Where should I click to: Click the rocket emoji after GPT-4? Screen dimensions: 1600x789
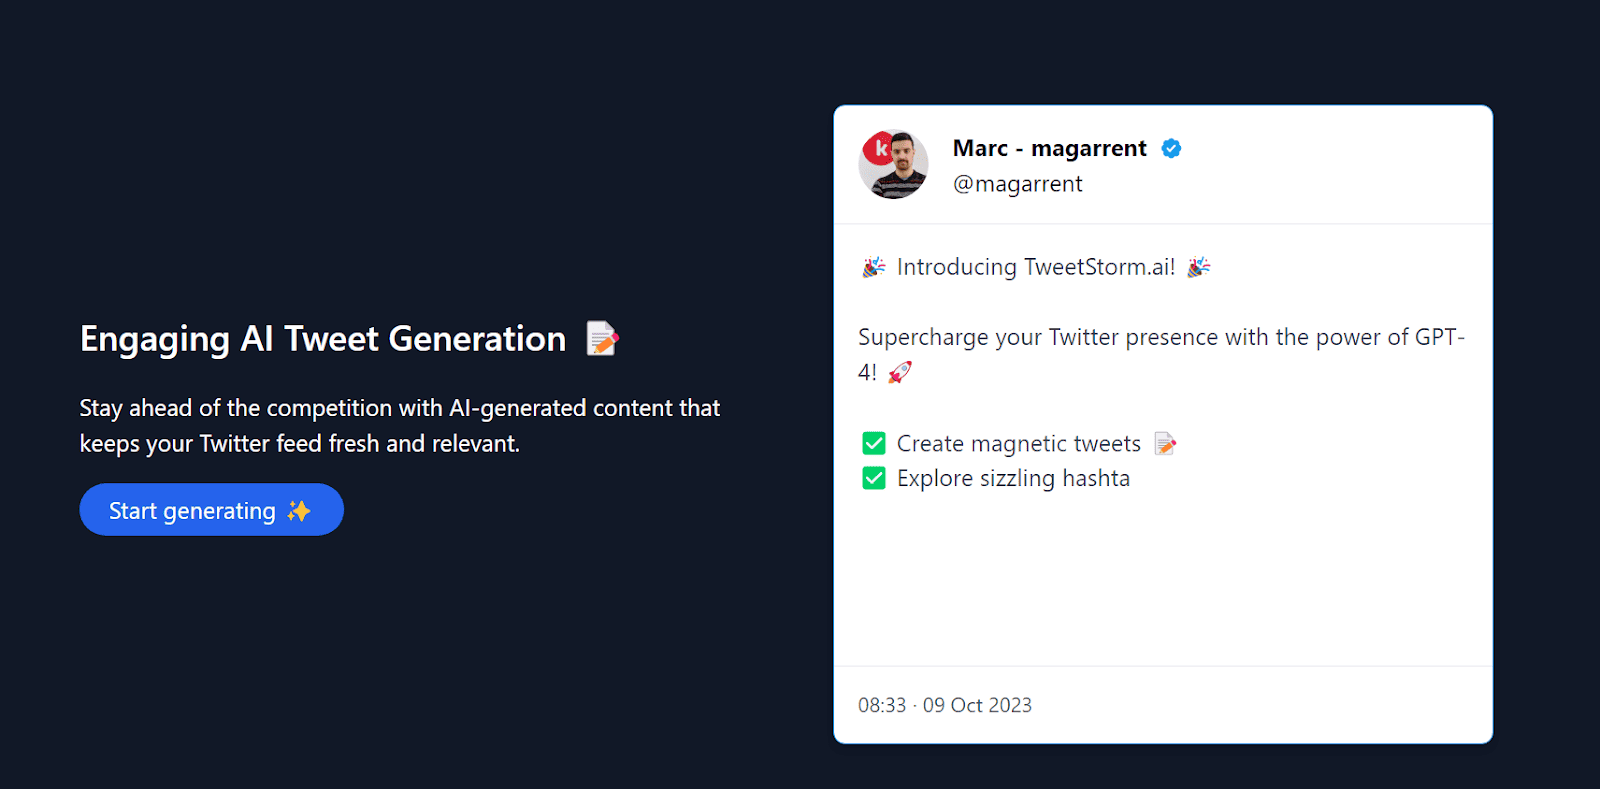[900, 372]
